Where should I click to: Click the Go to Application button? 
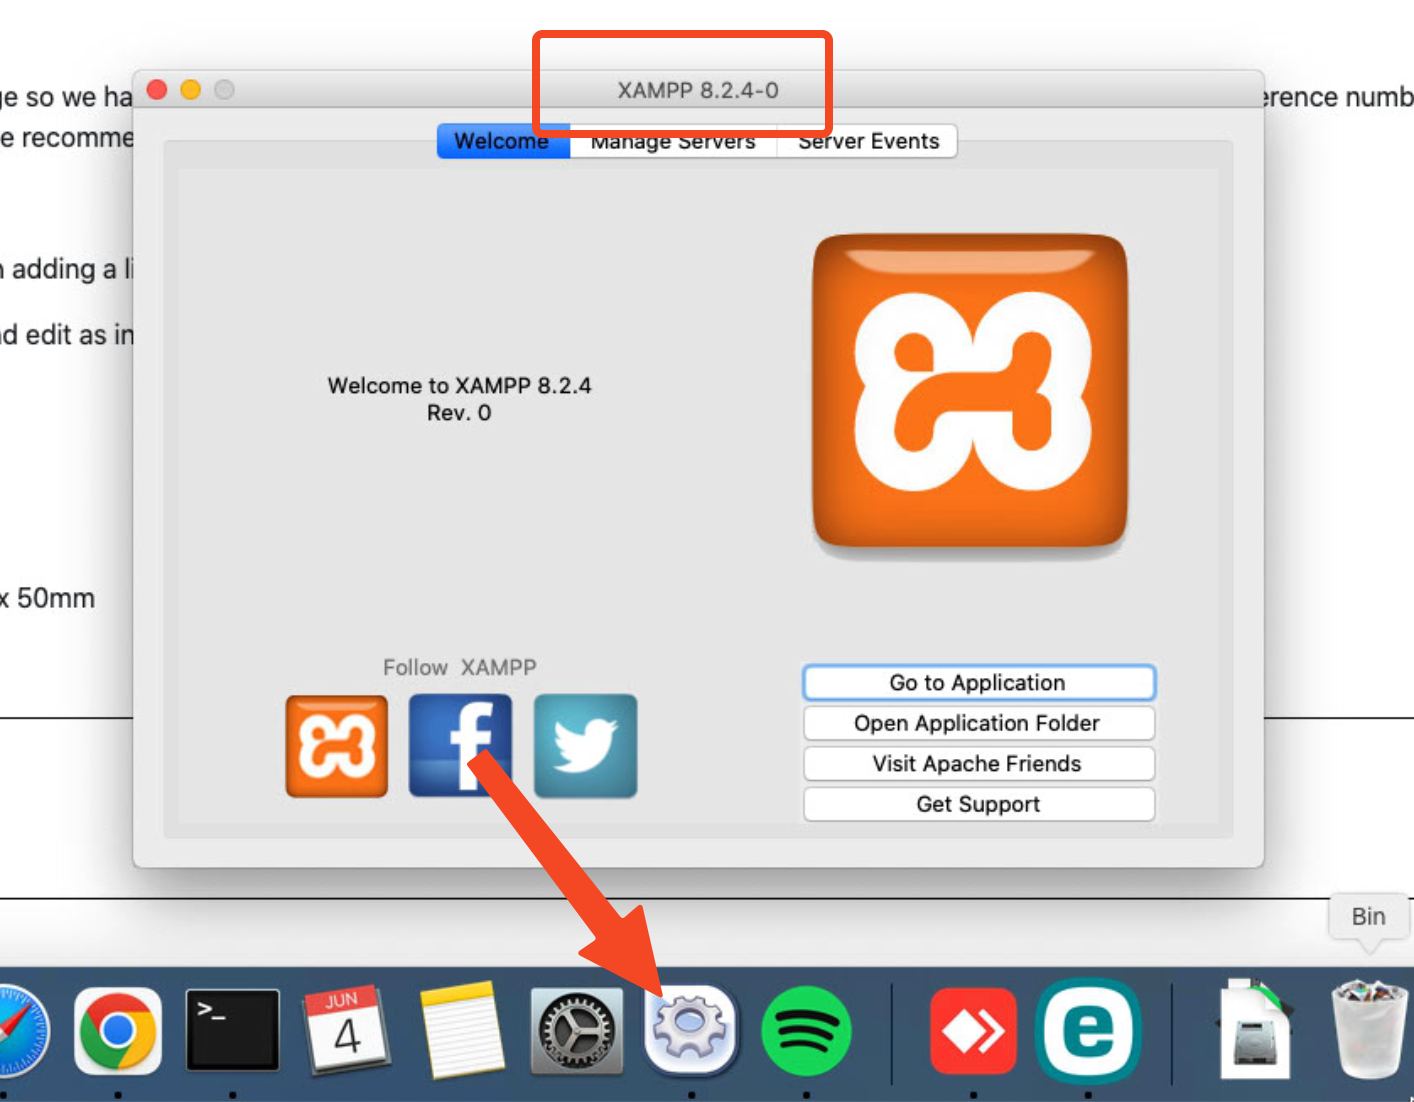coord(978,683)
